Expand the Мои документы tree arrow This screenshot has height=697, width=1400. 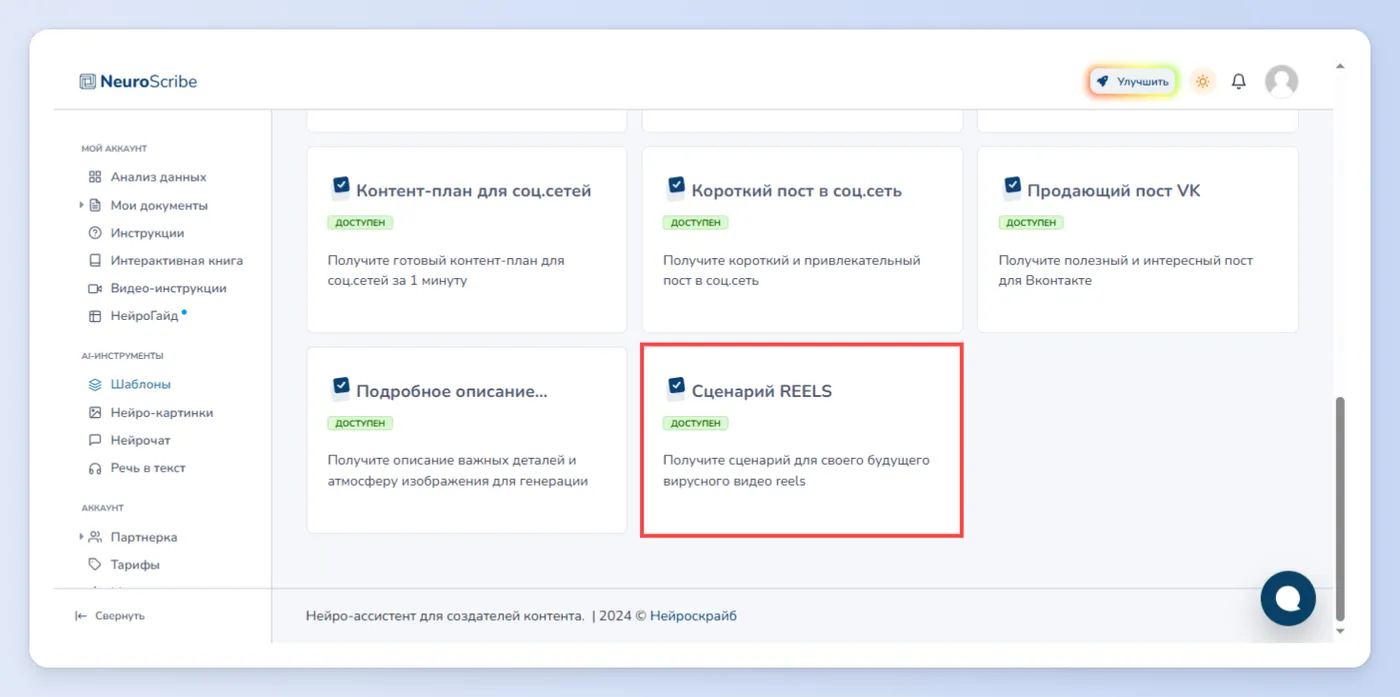coord(81,205)
